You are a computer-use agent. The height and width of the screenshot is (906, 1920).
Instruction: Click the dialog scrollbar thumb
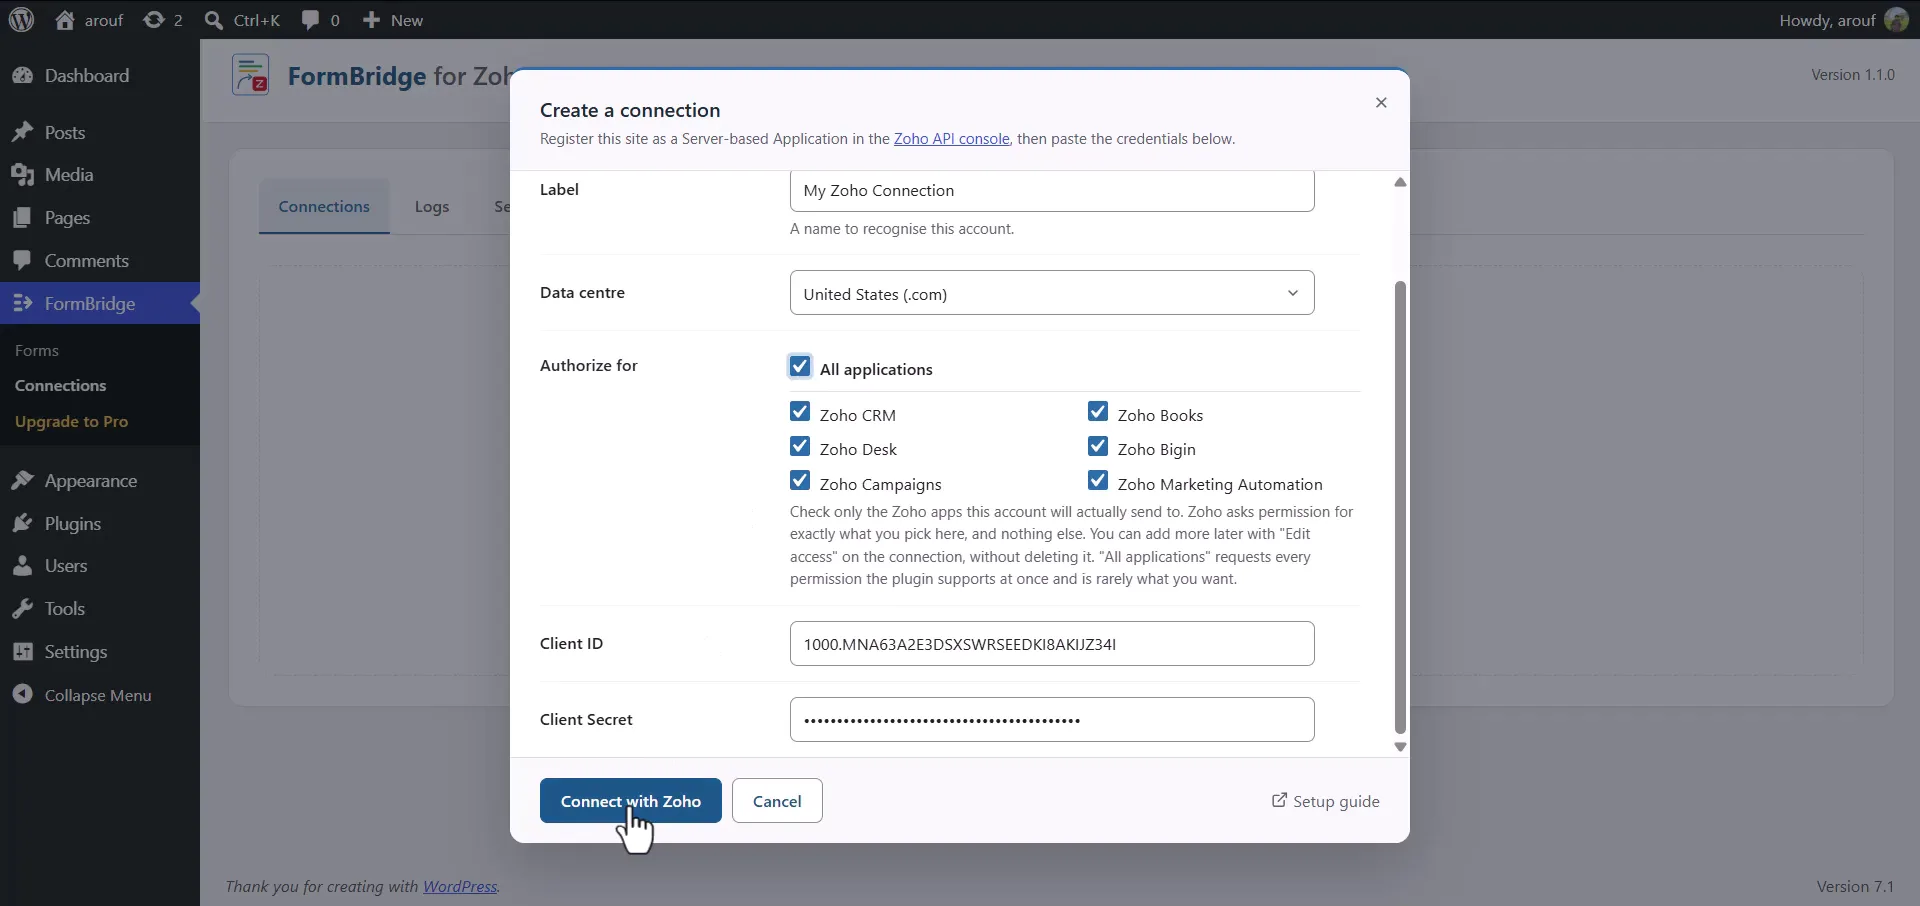(1400, 508)
